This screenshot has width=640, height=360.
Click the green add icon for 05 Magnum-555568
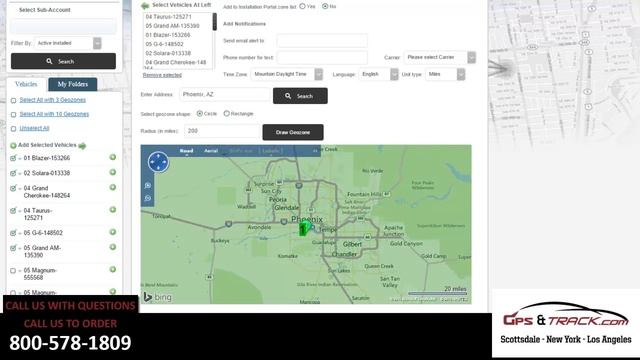click(x=113, y=269)
